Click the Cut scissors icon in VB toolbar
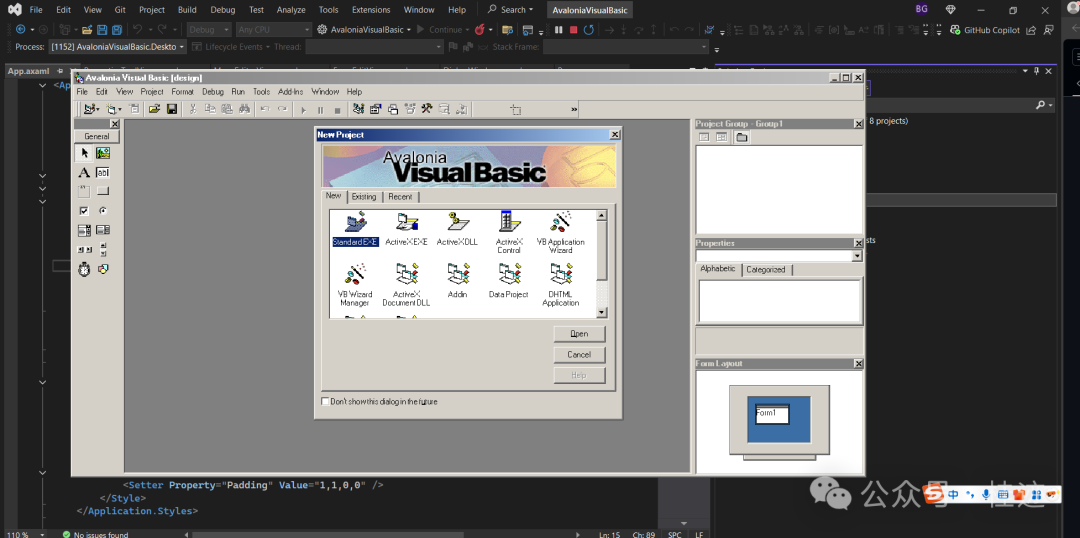Image resolution: width=1080 pixels, height=538 pixels. point(193,109)
